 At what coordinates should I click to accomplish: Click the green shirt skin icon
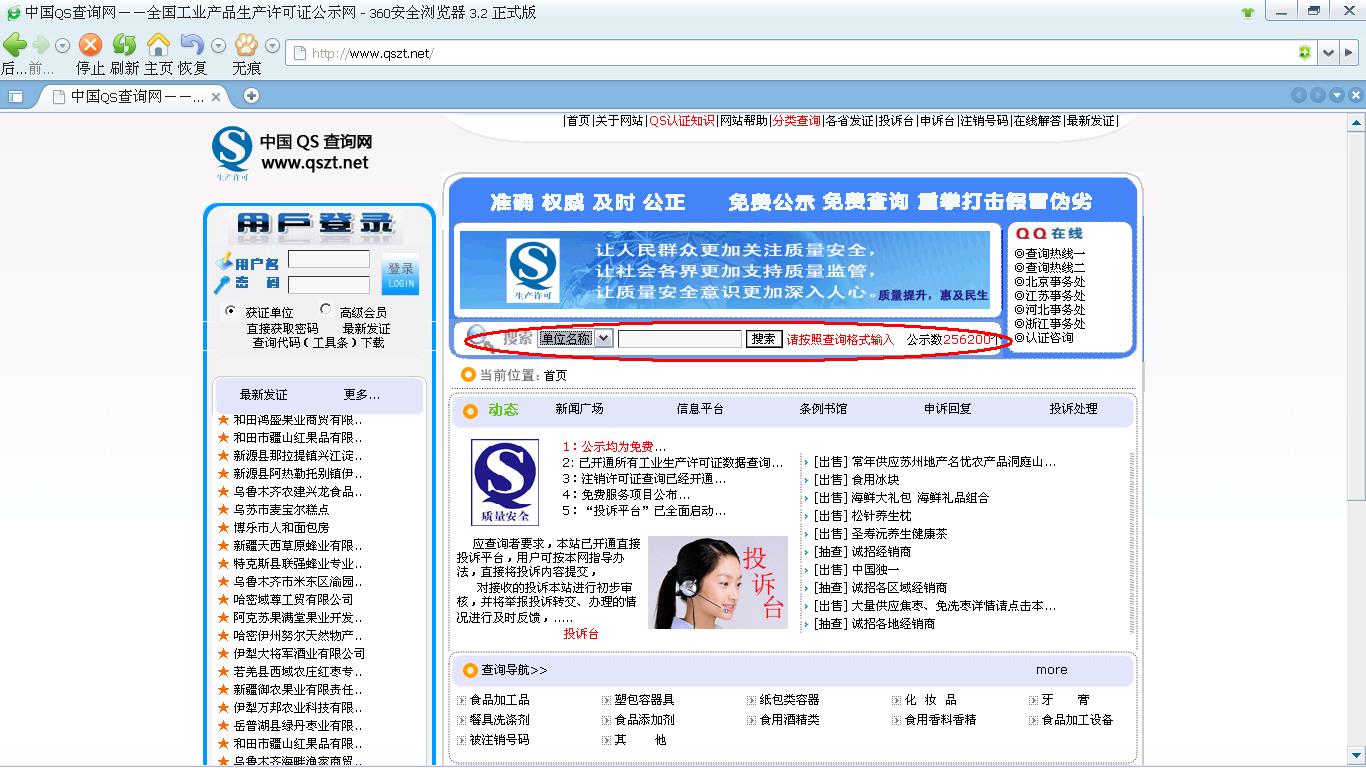[x=1247, y=13]
